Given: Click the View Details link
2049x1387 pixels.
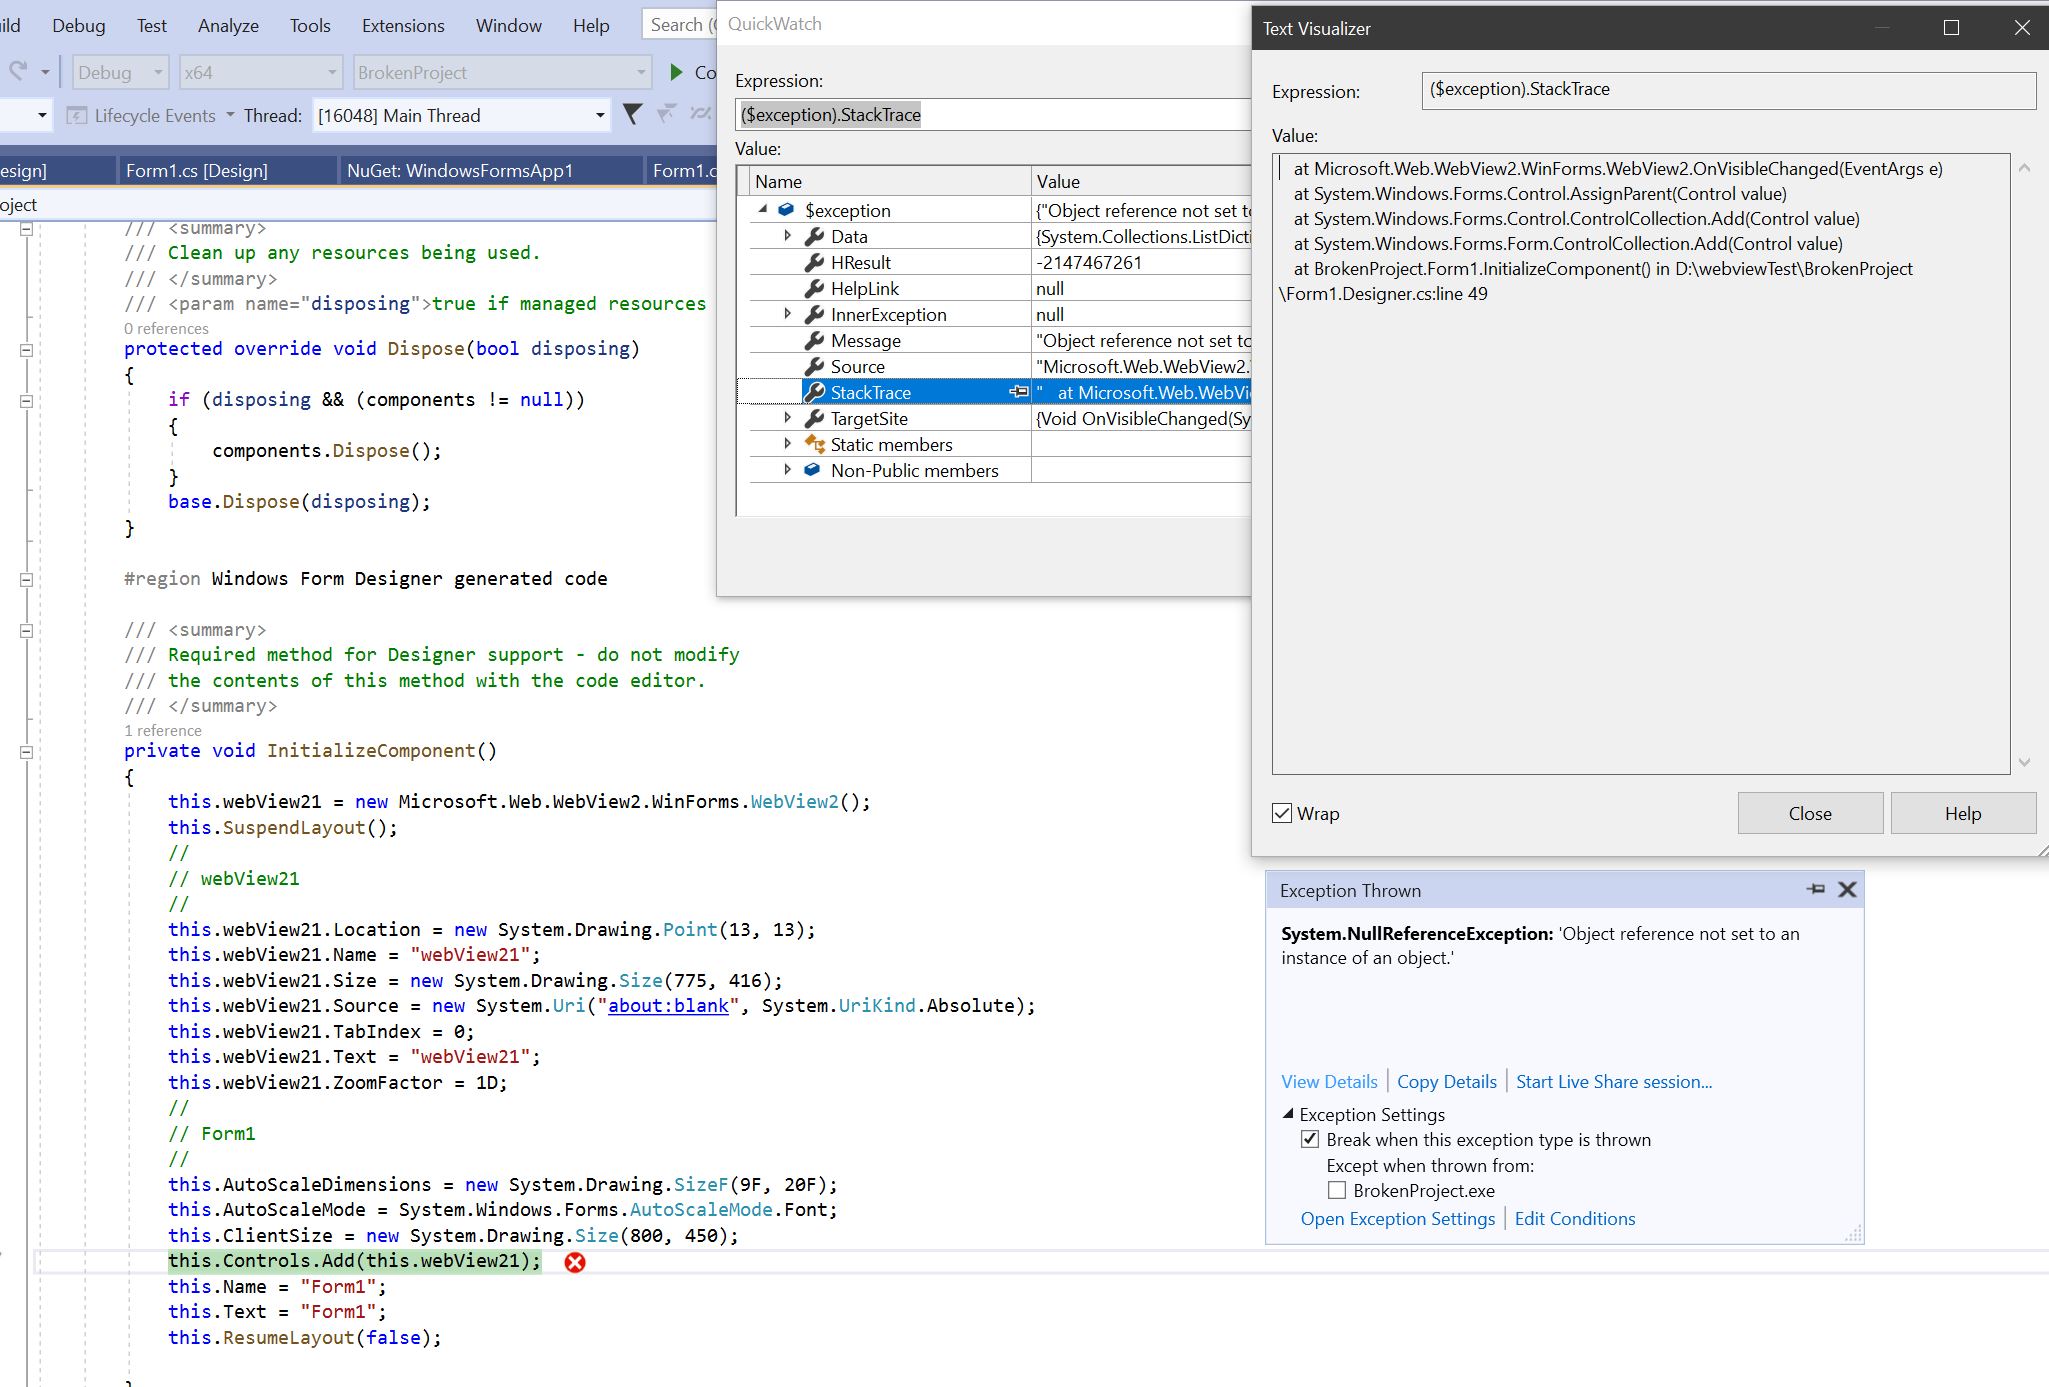Looking at the screenshot, I should 1328,1081.
